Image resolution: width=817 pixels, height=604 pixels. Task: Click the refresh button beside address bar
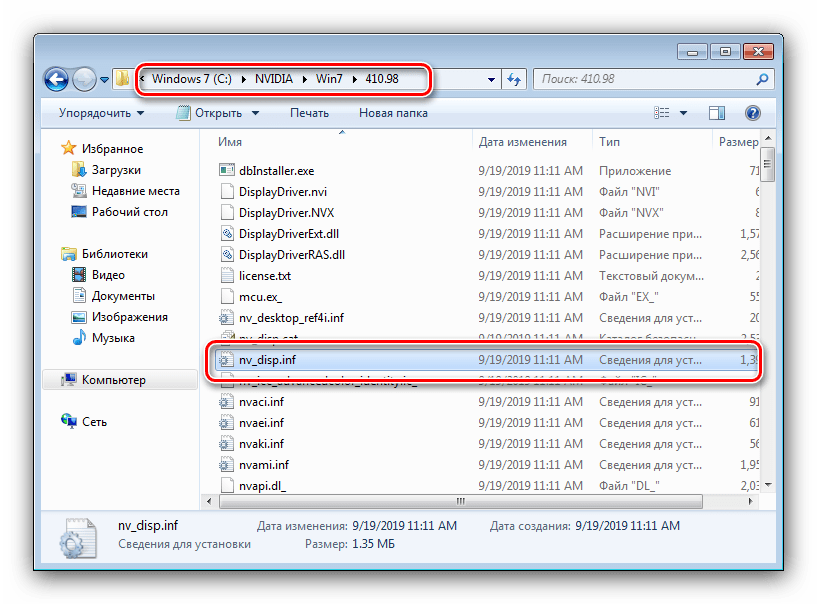tap(514, 79)
